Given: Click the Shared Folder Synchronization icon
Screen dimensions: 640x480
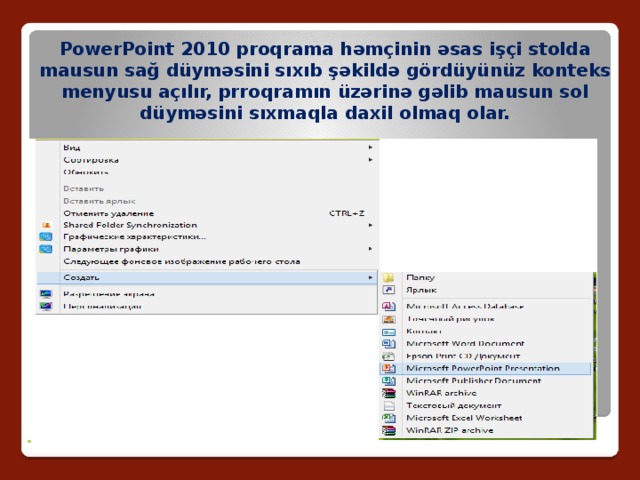Looking at the screenshot, I should [x=47, y=225].
